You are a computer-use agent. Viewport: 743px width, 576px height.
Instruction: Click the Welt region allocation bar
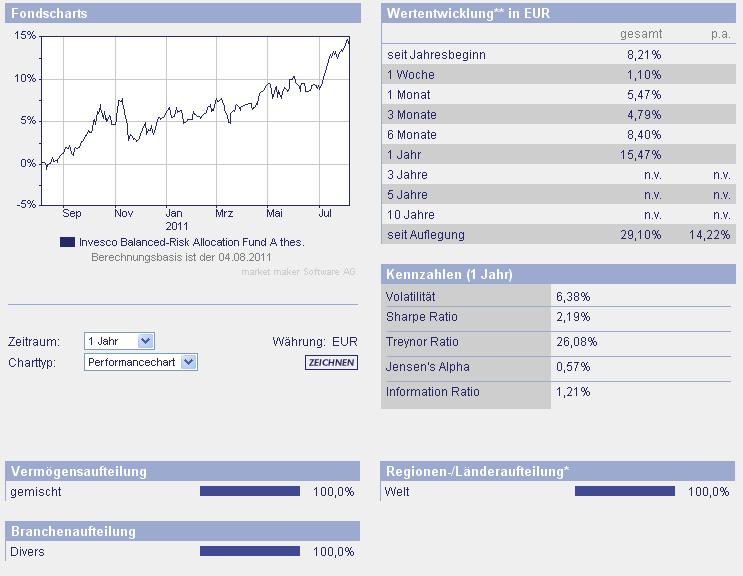625,491
